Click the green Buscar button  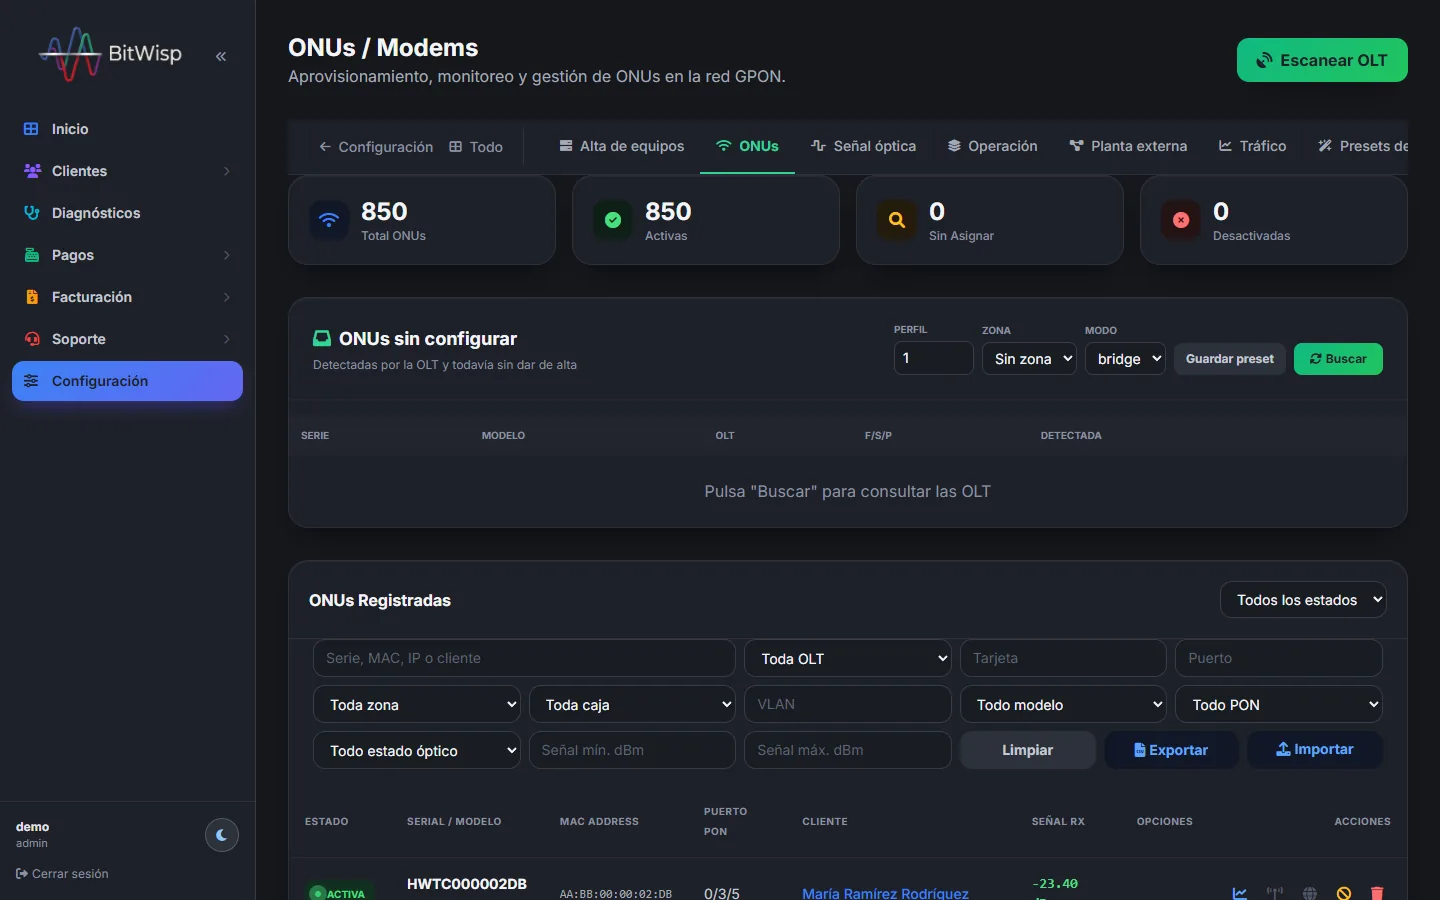point(1338,359)
